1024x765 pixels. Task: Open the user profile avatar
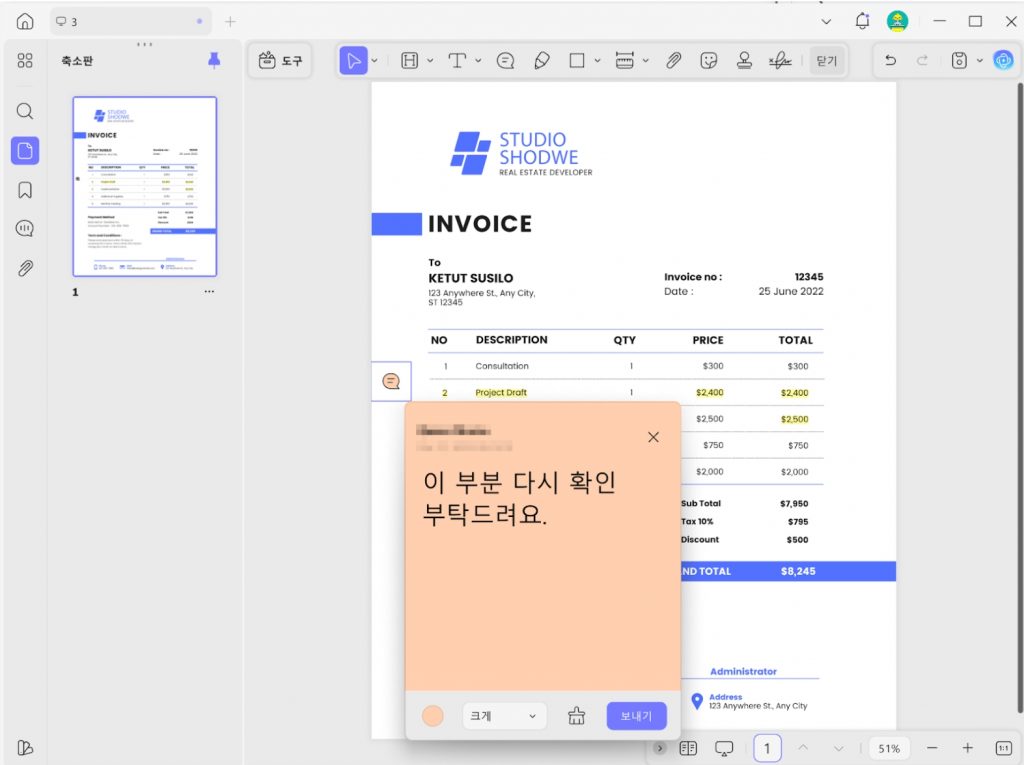click(x=897, y=21)
